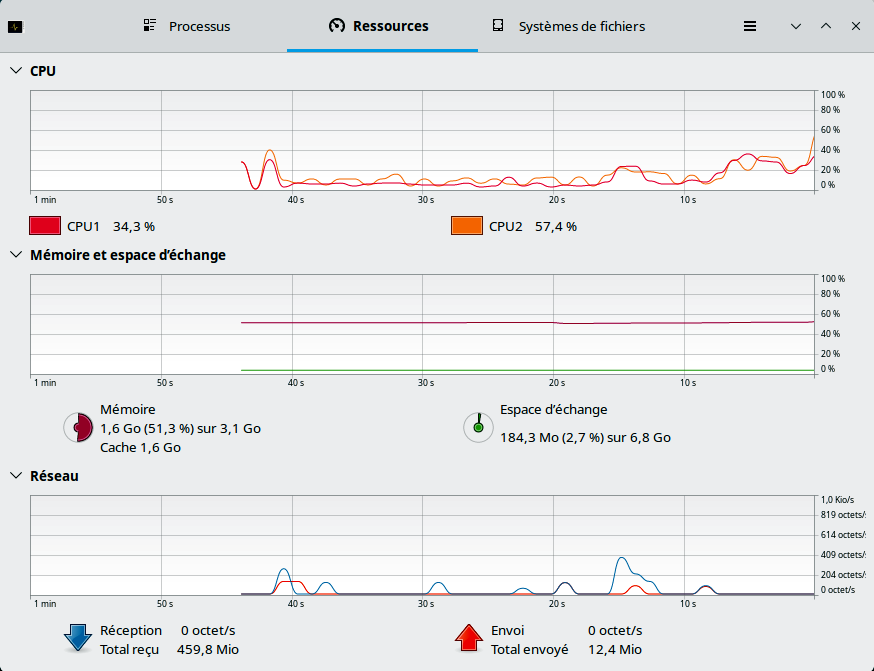Click the Total reçu 459,8 Mio value
The height and width of the screenshot is (671, 874).
tap(208, 649)
